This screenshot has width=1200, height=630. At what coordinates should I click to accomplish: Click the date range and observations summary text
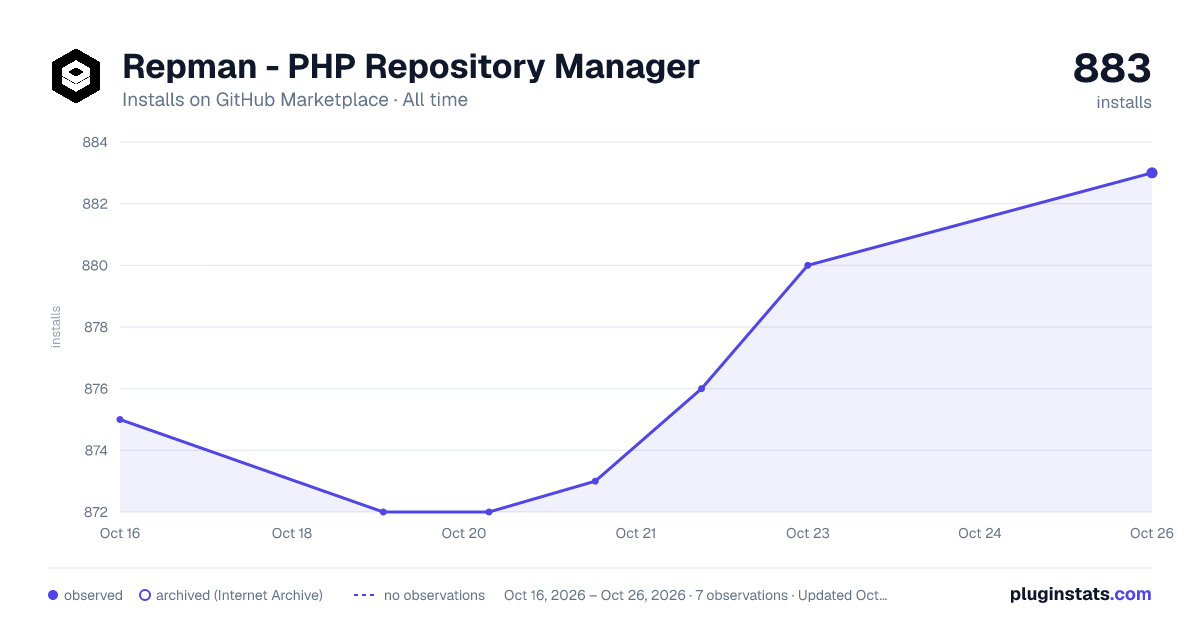pos(696,595)
